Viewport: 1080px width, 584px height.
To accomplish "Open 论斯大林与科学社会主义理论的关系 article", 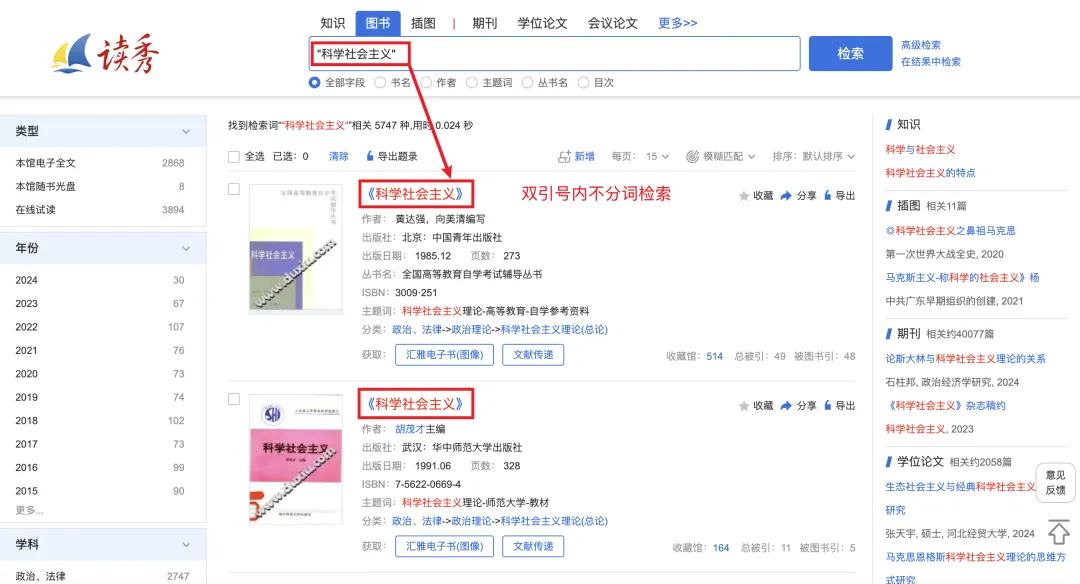I will tap(966, 359).
